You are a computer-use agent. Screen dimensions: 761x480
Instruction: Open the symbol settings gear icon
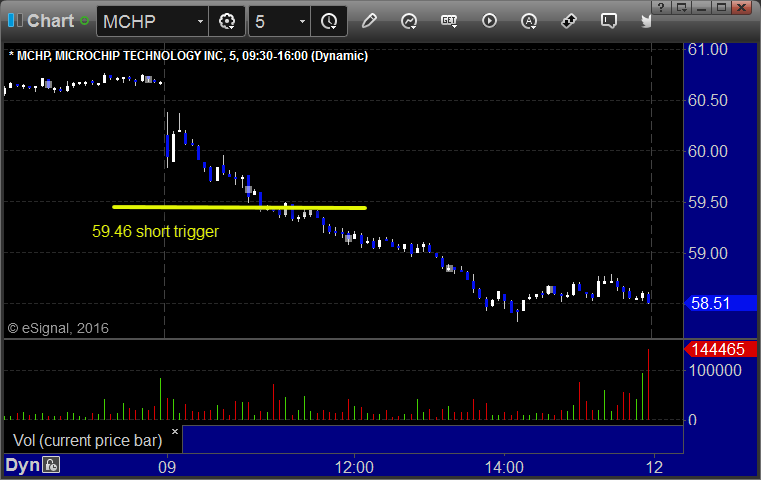pos(227,21)
